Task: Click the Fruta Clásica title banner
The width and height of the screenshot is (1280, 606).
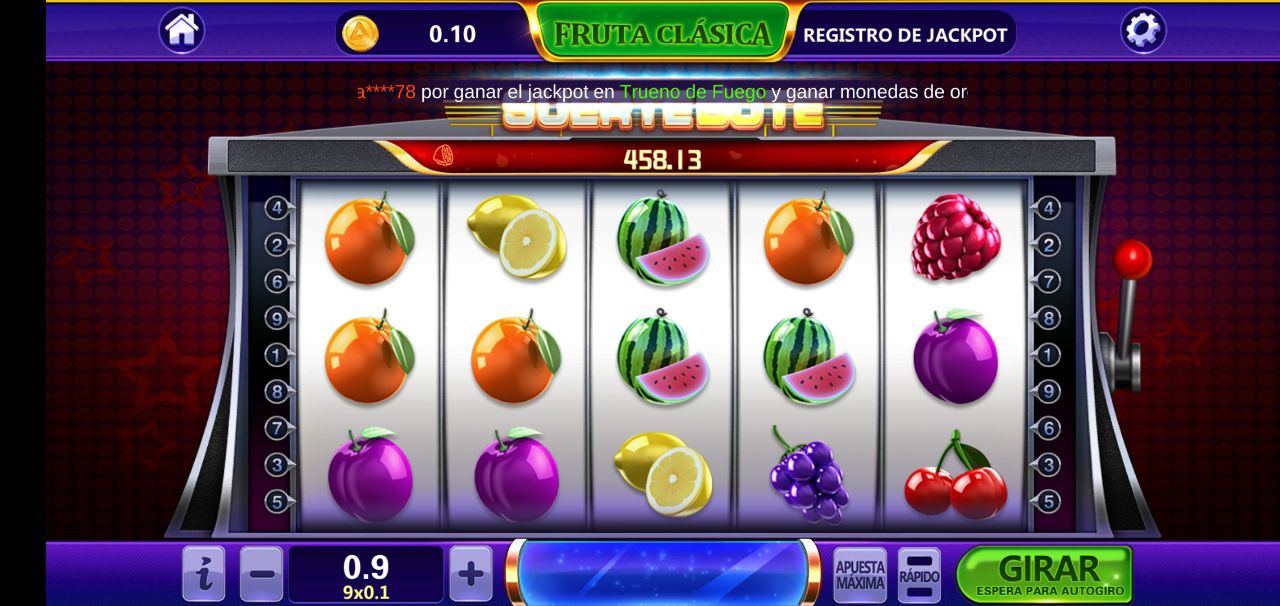Action: pos(663,34)
